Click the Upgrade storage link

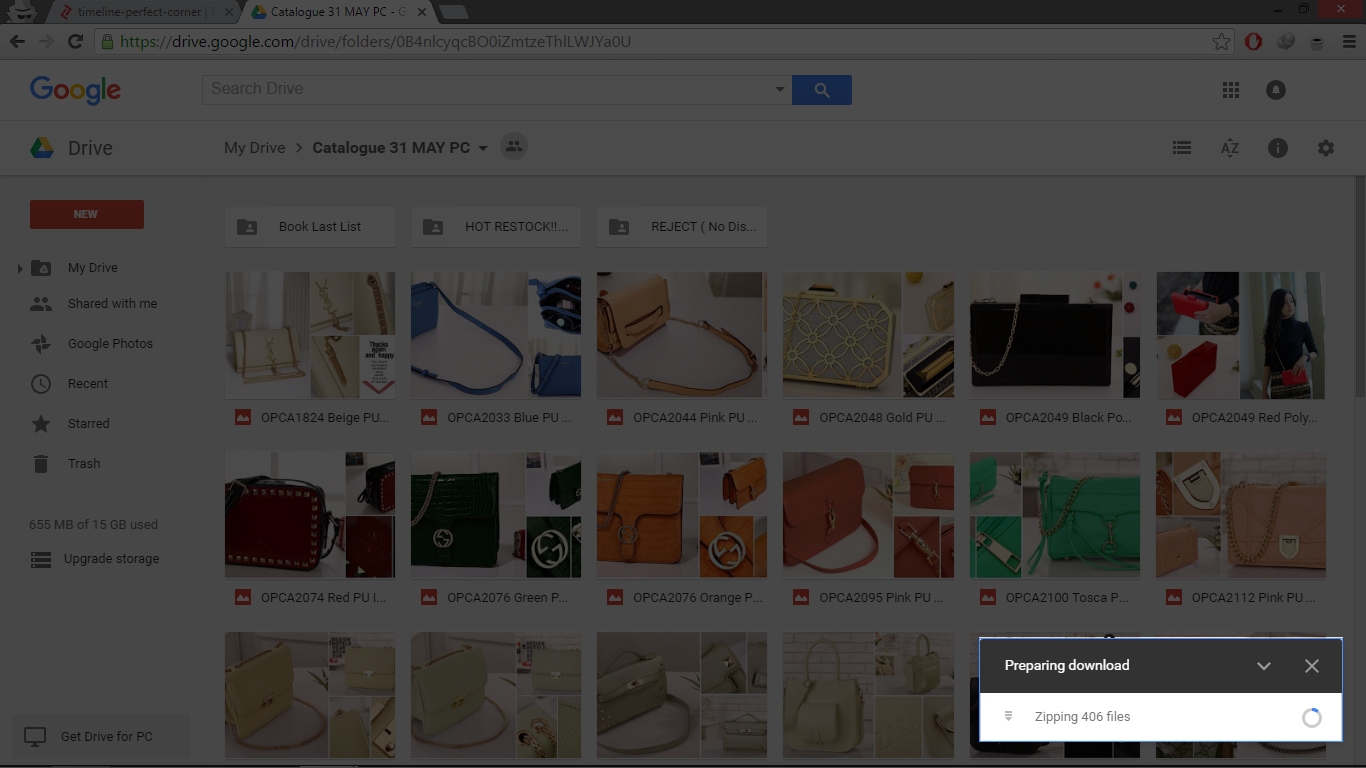(x=111, y=559)
